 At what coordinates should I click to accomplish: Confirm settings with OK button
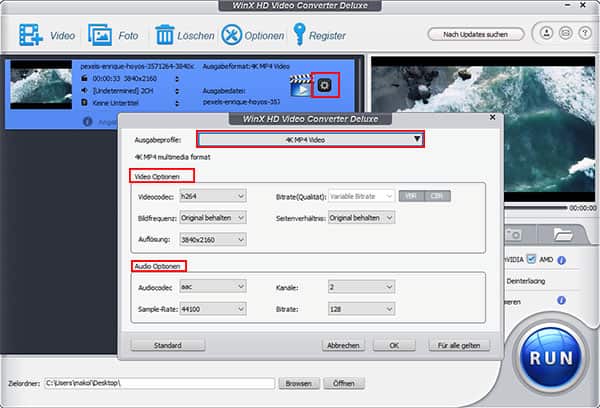394,345
